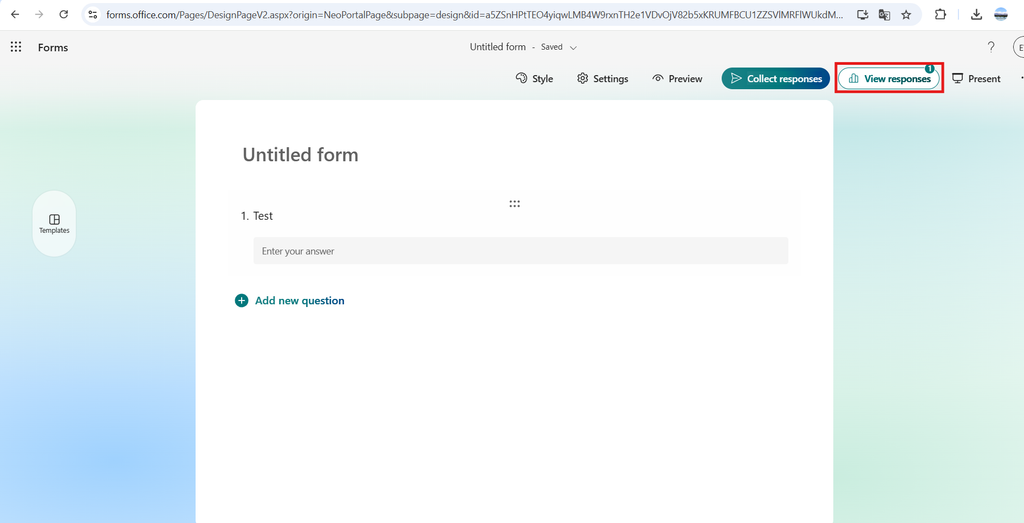Bookmark this page with the star icon
Screen dimensions: 1024x523
(x=906, y=15)
